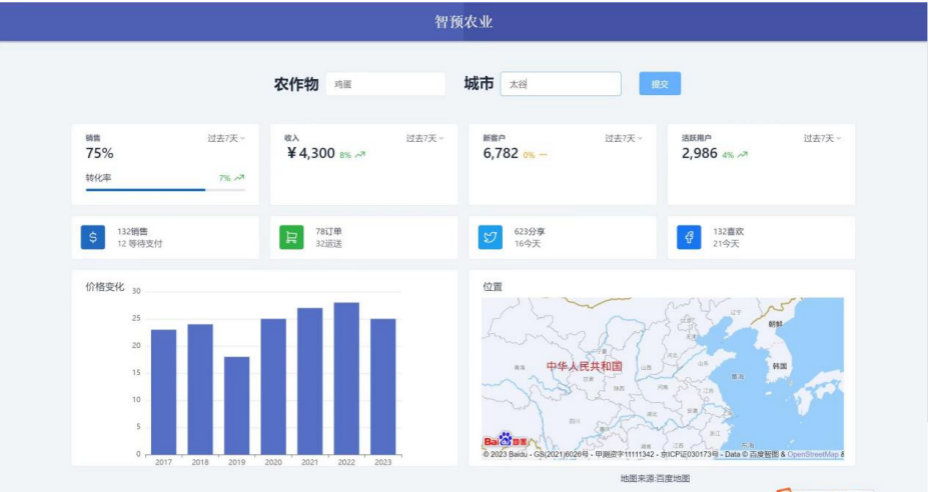The image size is (930, 492).
Task: Click the Baidu map logo
Action: point(505,439)
